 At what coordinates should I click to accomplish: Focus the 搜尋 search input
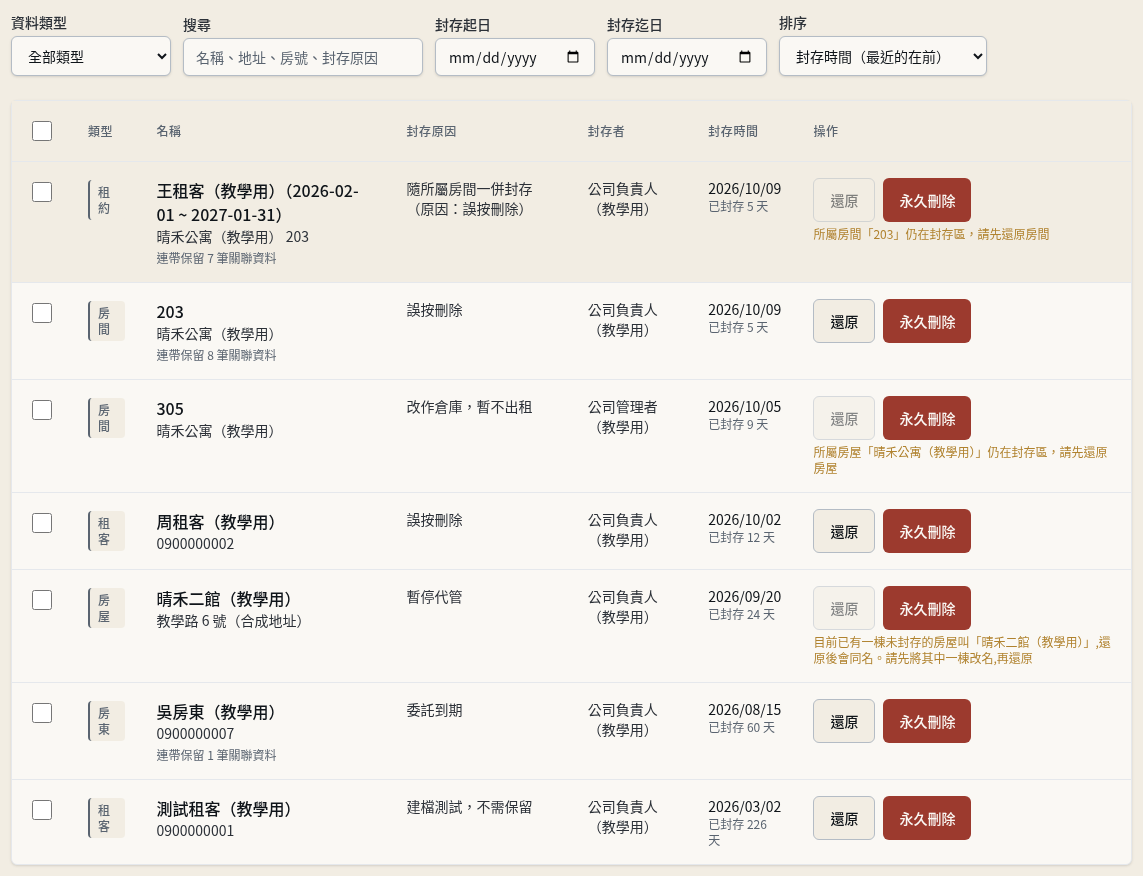(x=303, y=57)
